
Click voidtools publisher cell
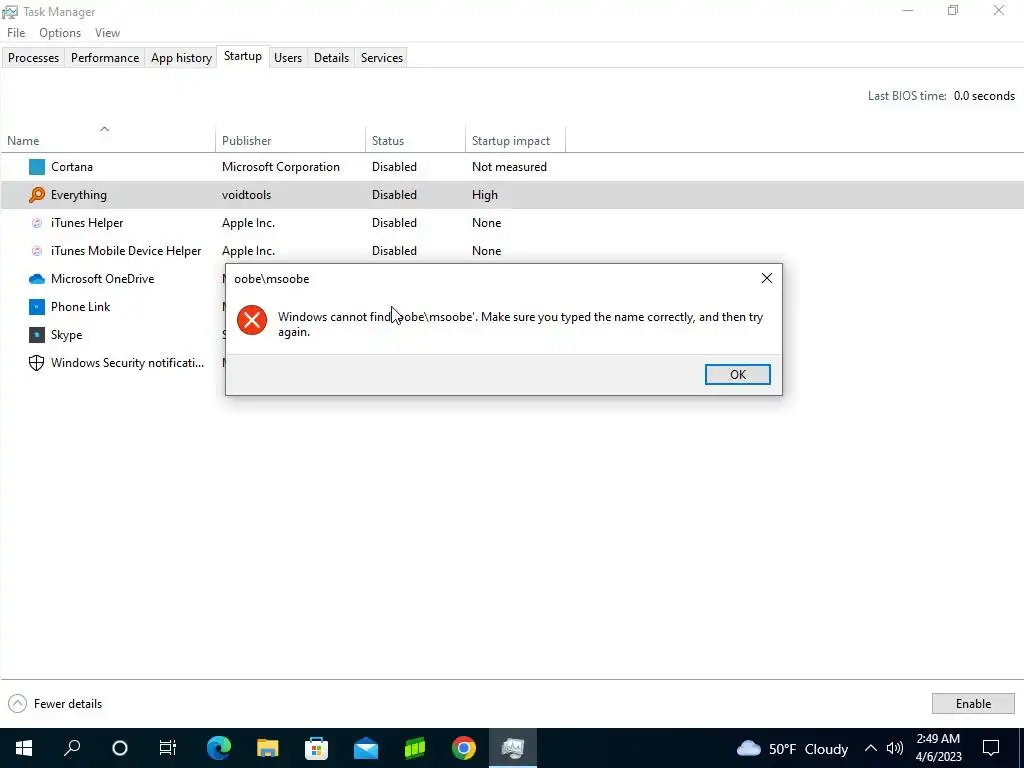(x=246, y=195)
